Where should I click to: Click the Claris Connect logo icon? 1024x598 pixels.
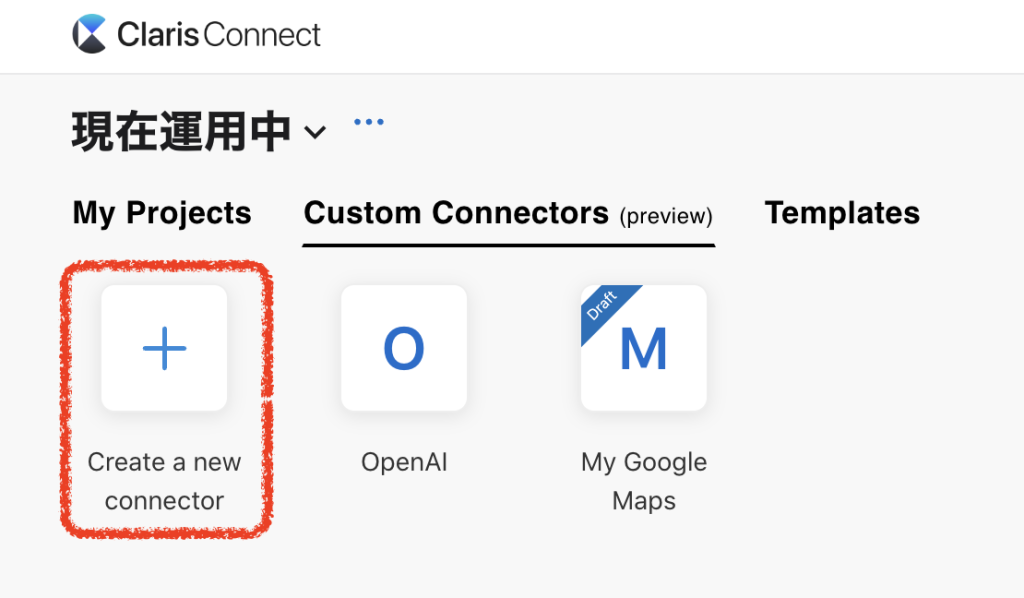(x=89, y=34)
